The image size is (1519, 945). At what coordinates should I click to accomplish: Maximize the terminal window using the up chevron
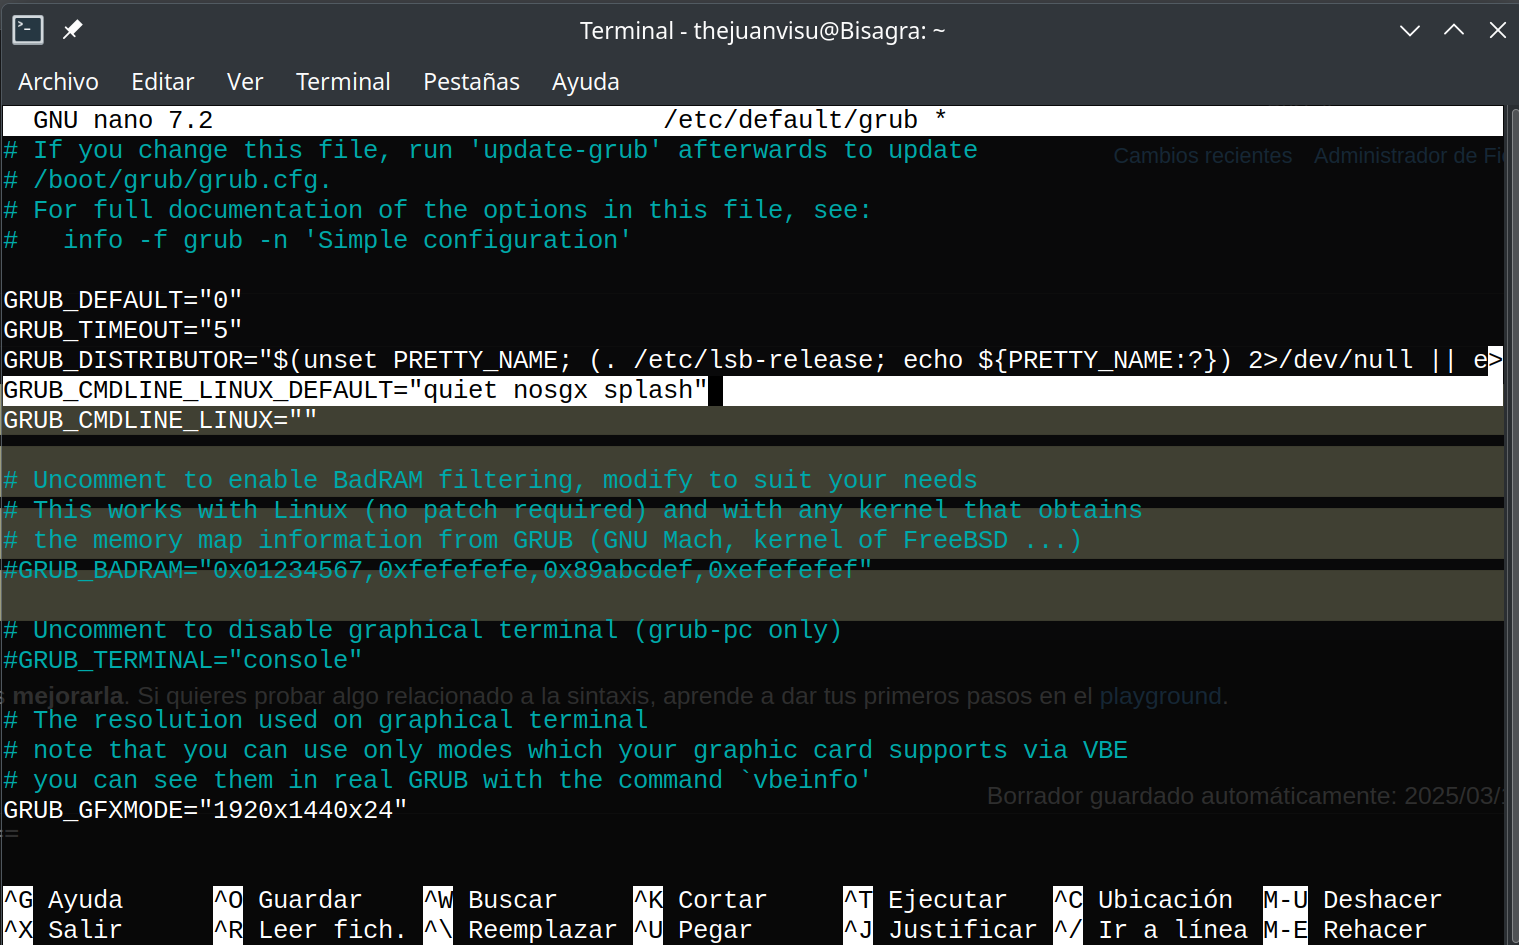tap(1453, 30)
